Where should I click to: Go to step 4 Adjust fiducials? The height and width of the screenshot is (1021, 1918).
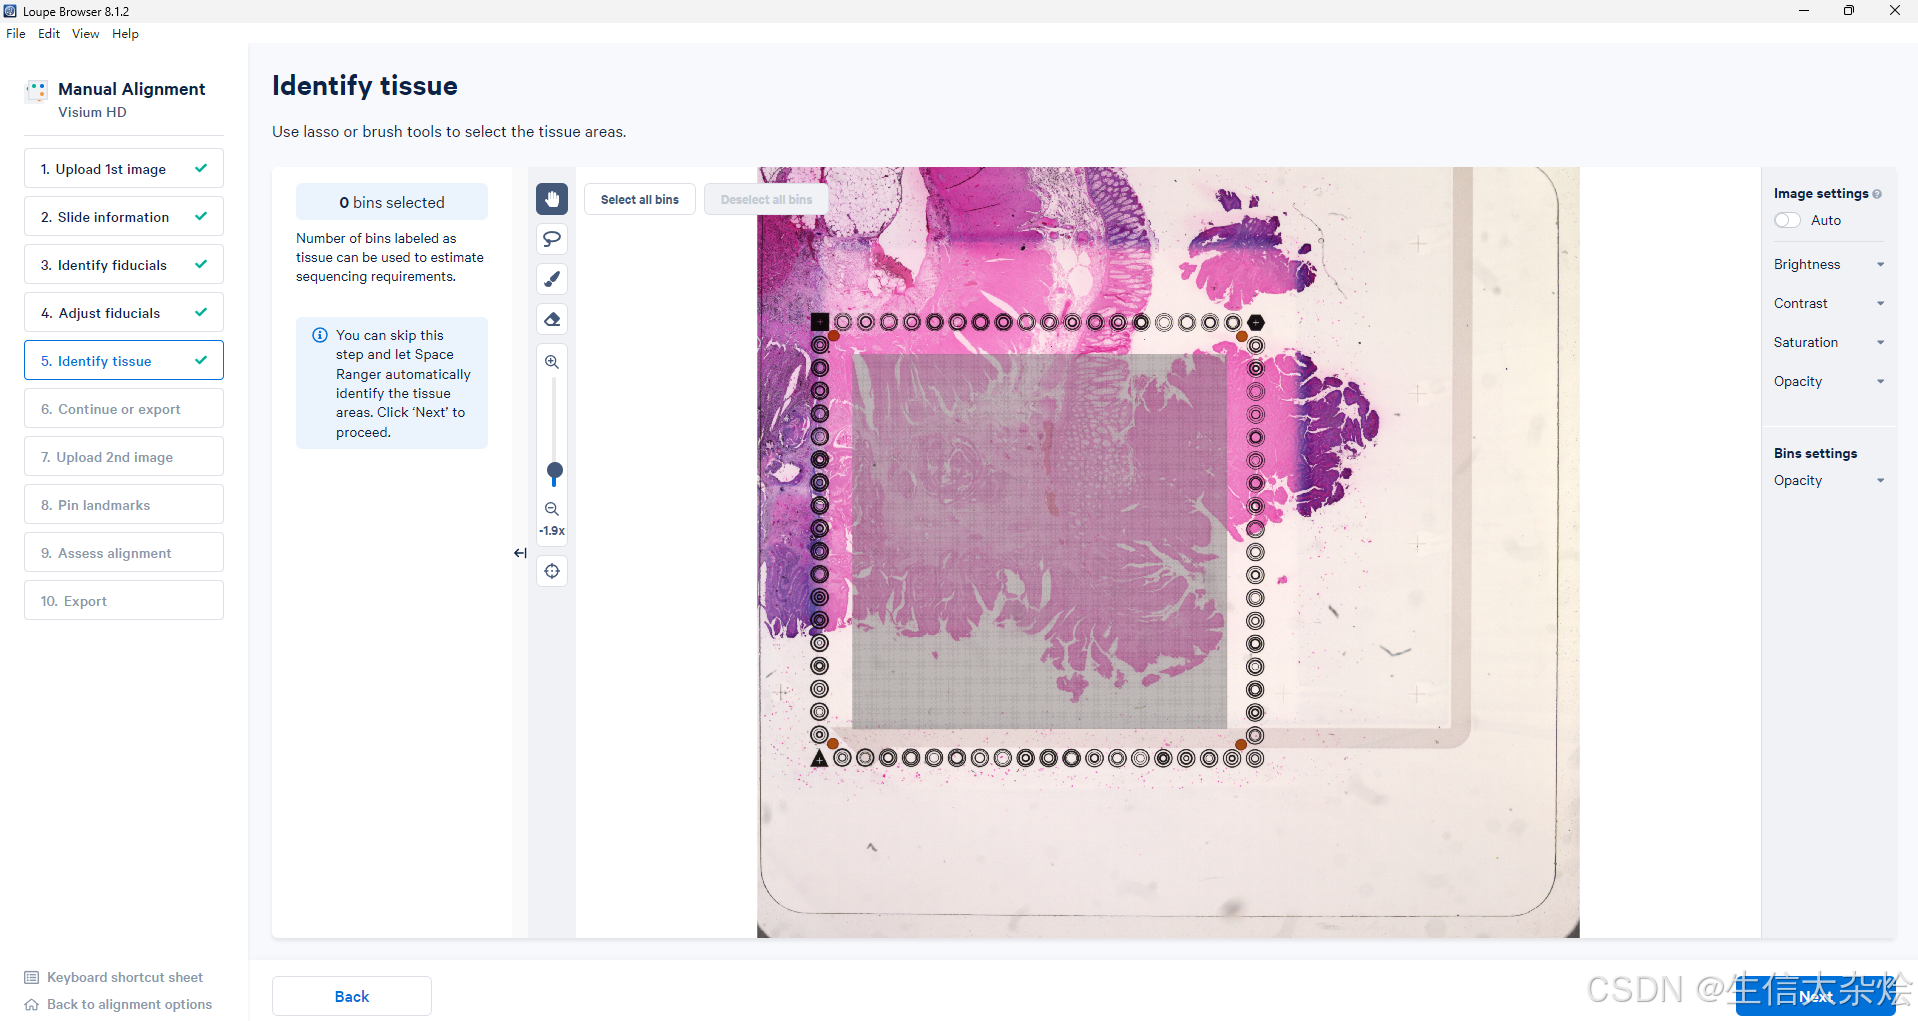tap(124, 312)
